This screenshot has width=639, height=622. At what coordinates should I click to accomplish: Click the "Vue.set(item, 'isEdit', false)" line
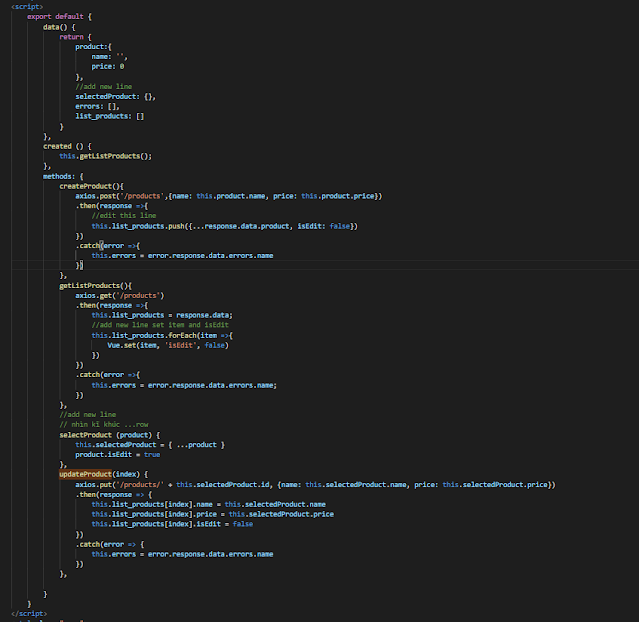[x=168, y=345]
